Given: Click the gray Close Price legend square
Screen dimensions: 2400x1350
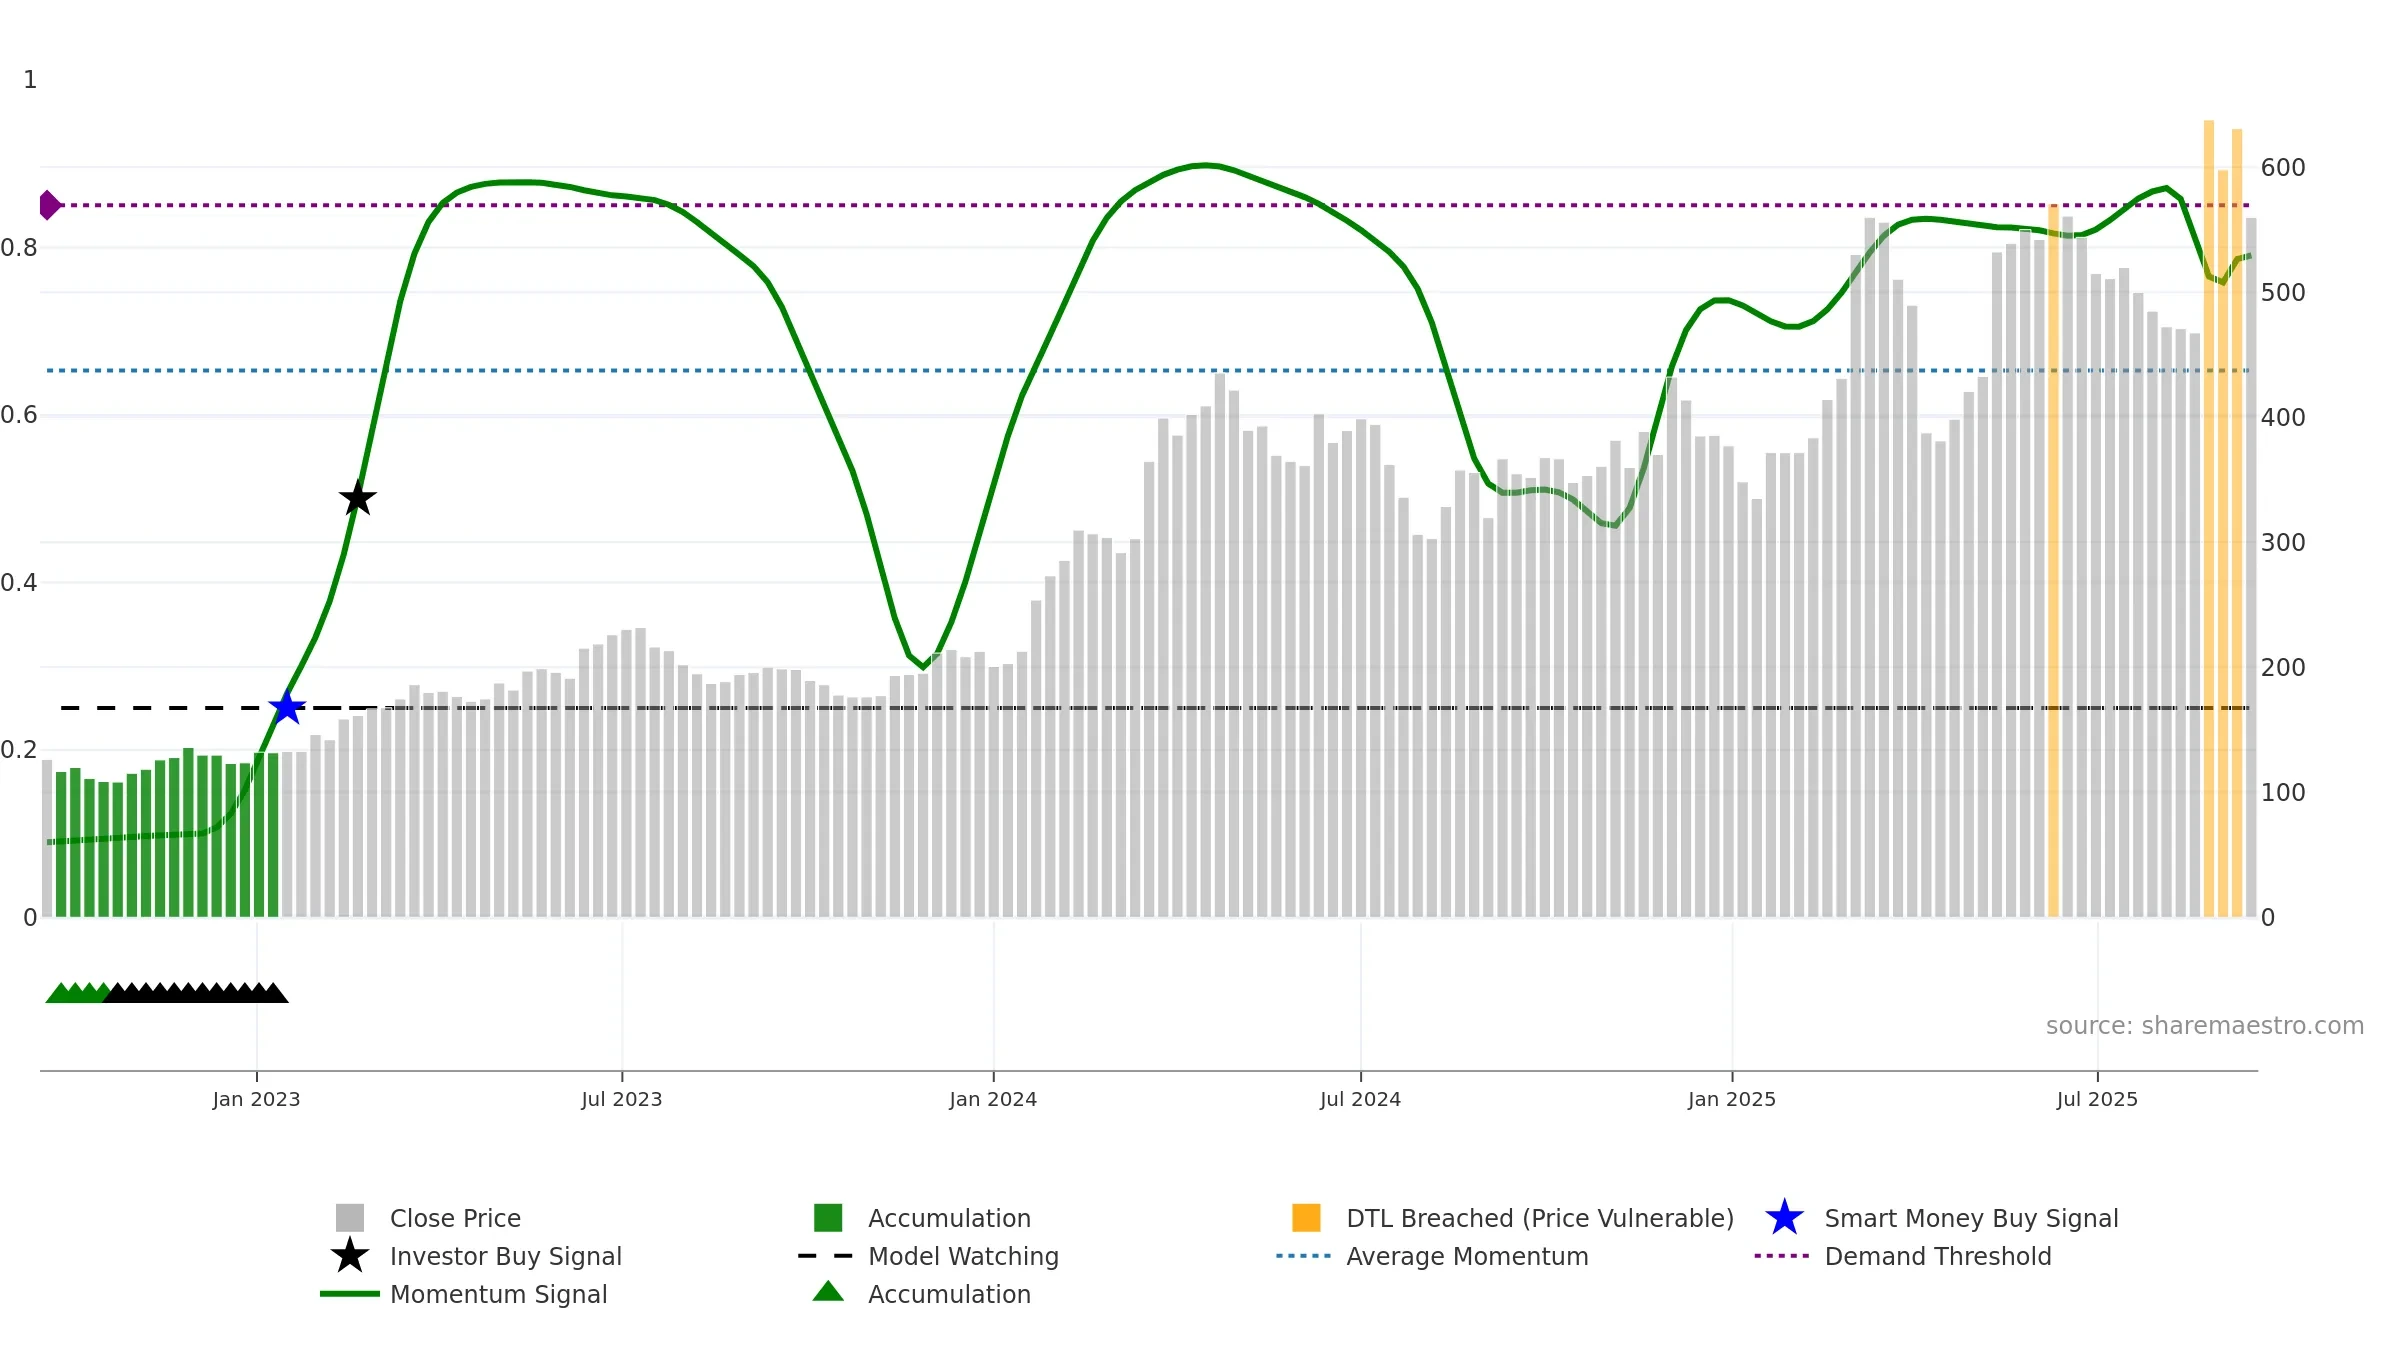Looking at the screenshot, I should coord(350,1218).
